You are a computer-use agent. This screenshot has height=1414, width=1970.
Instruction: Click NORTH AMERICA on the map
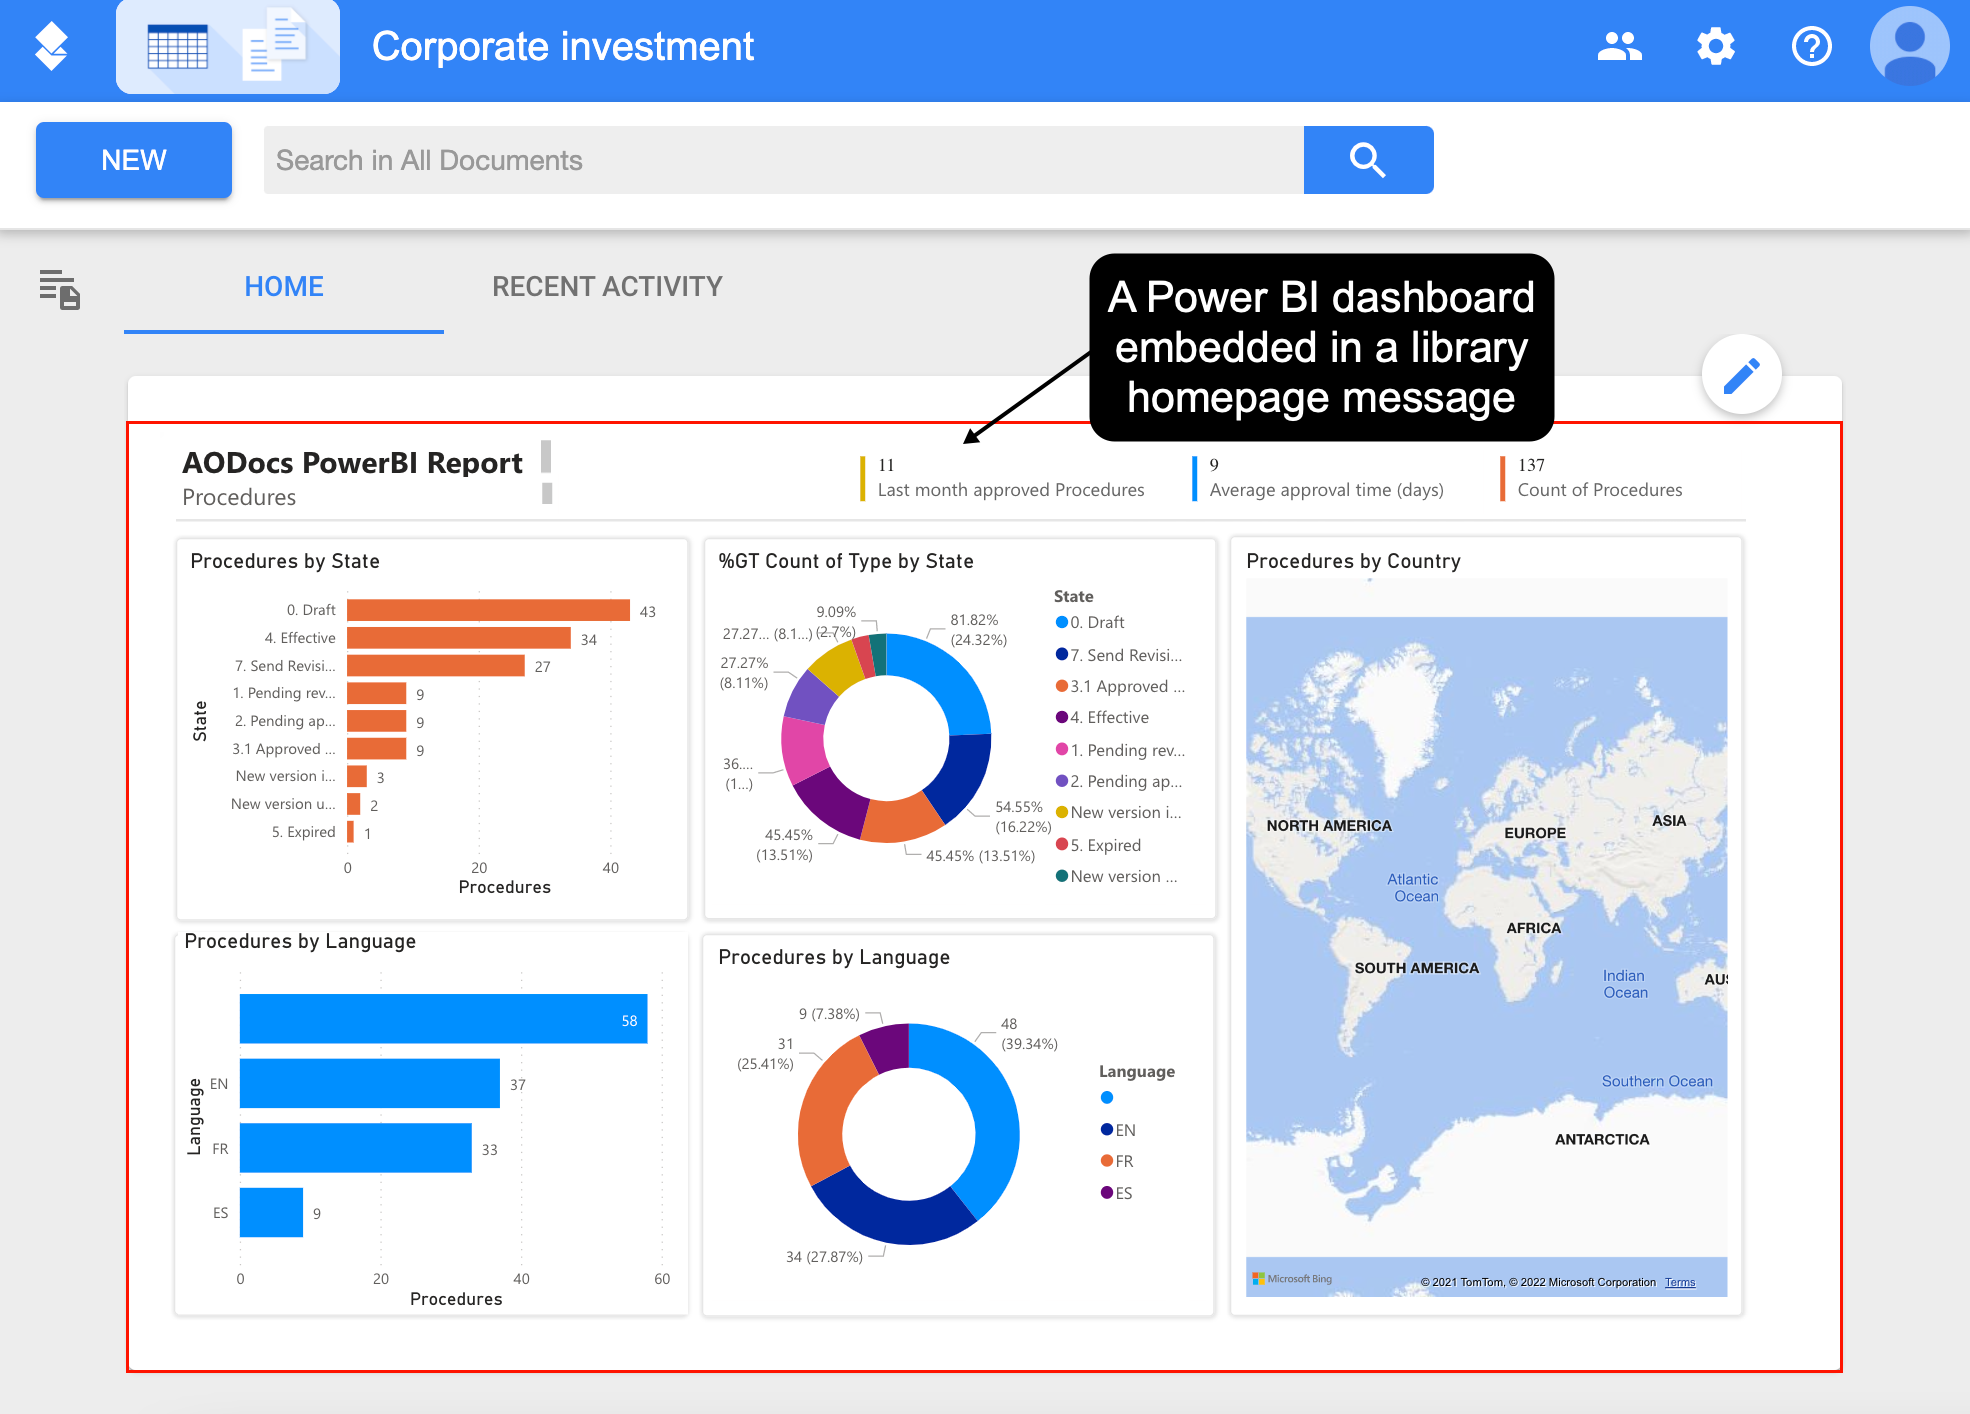(x=1329, y=826)
